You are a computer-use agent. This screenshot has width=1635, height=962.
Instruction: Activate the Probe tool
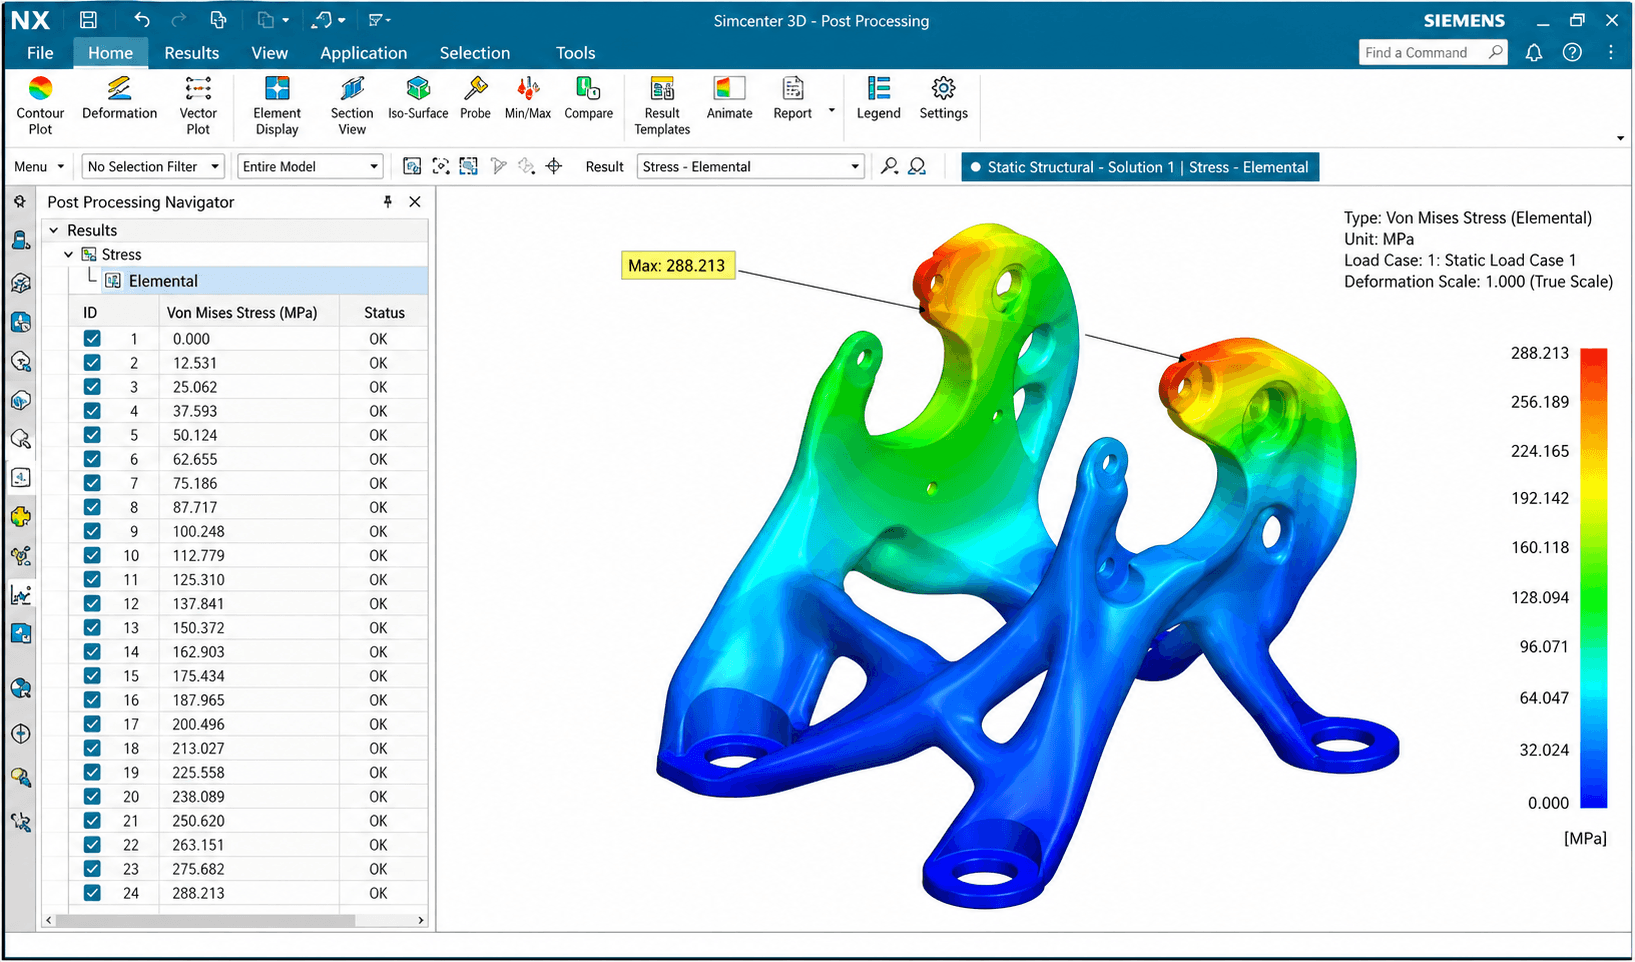(475, 98)
